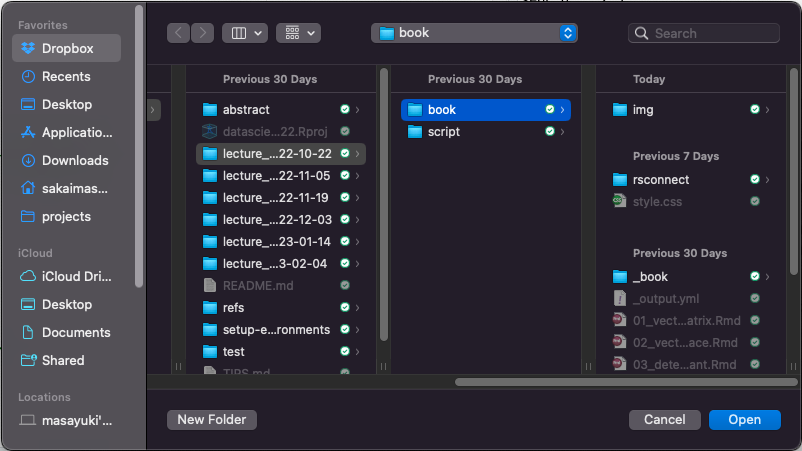Open Recents from the Favorites sidebar
The height and width of the screenshot is (451, 802).
(28, 76)
